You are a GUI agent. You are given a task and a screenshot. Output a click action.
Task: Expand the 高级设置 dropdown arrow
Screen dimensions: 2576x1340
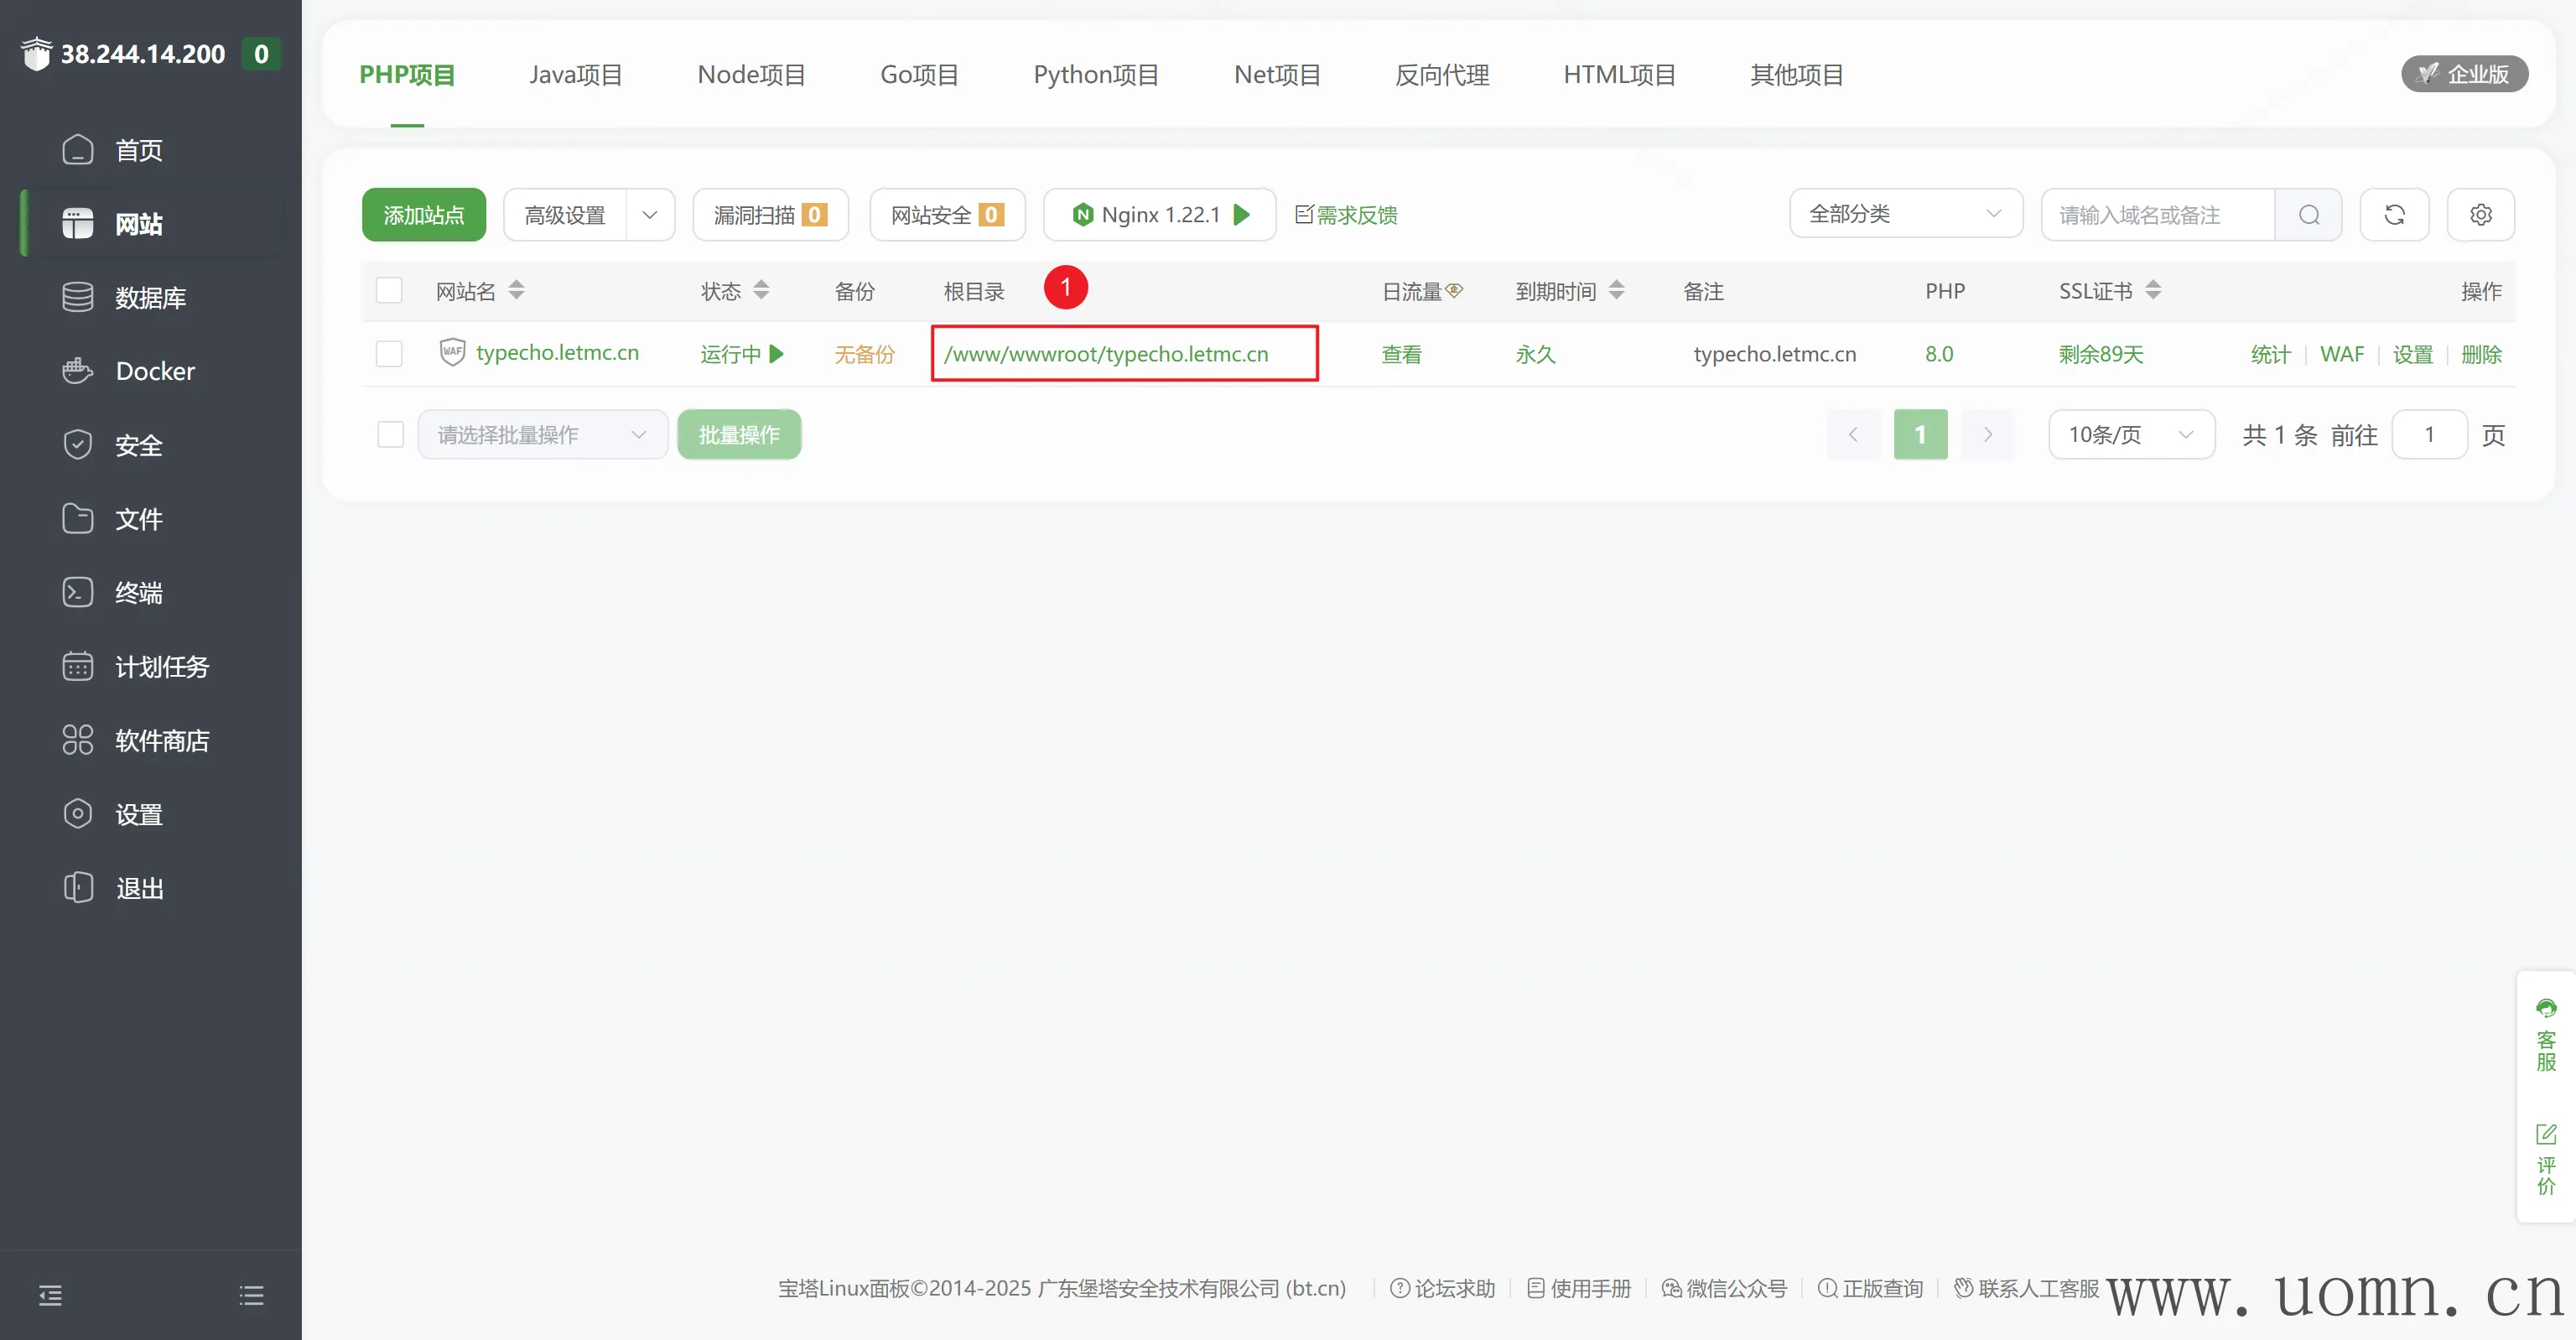(x=650, y=214)
